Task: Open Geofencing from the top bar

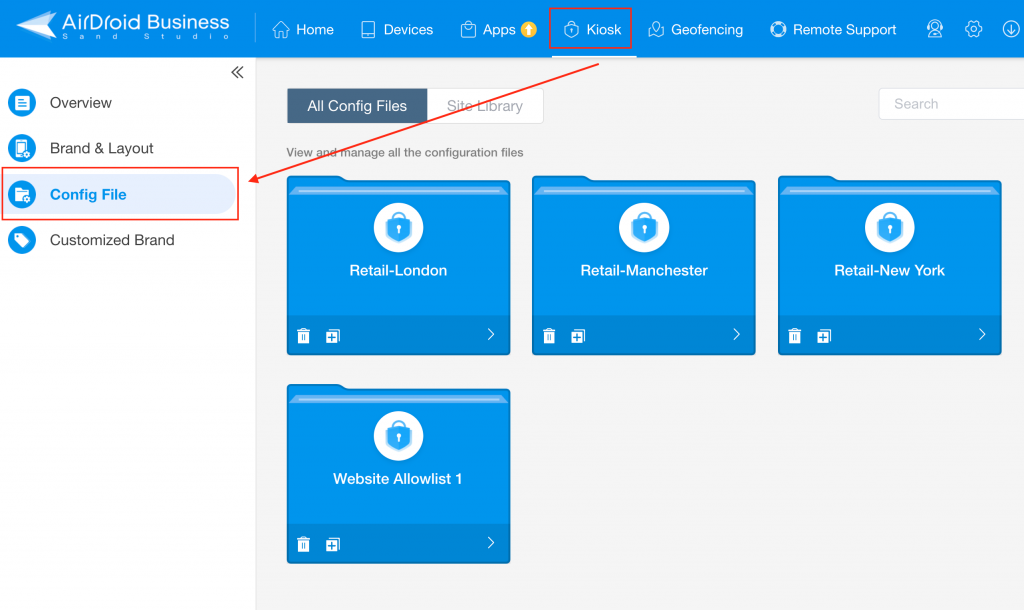Action: pos(696,29)
